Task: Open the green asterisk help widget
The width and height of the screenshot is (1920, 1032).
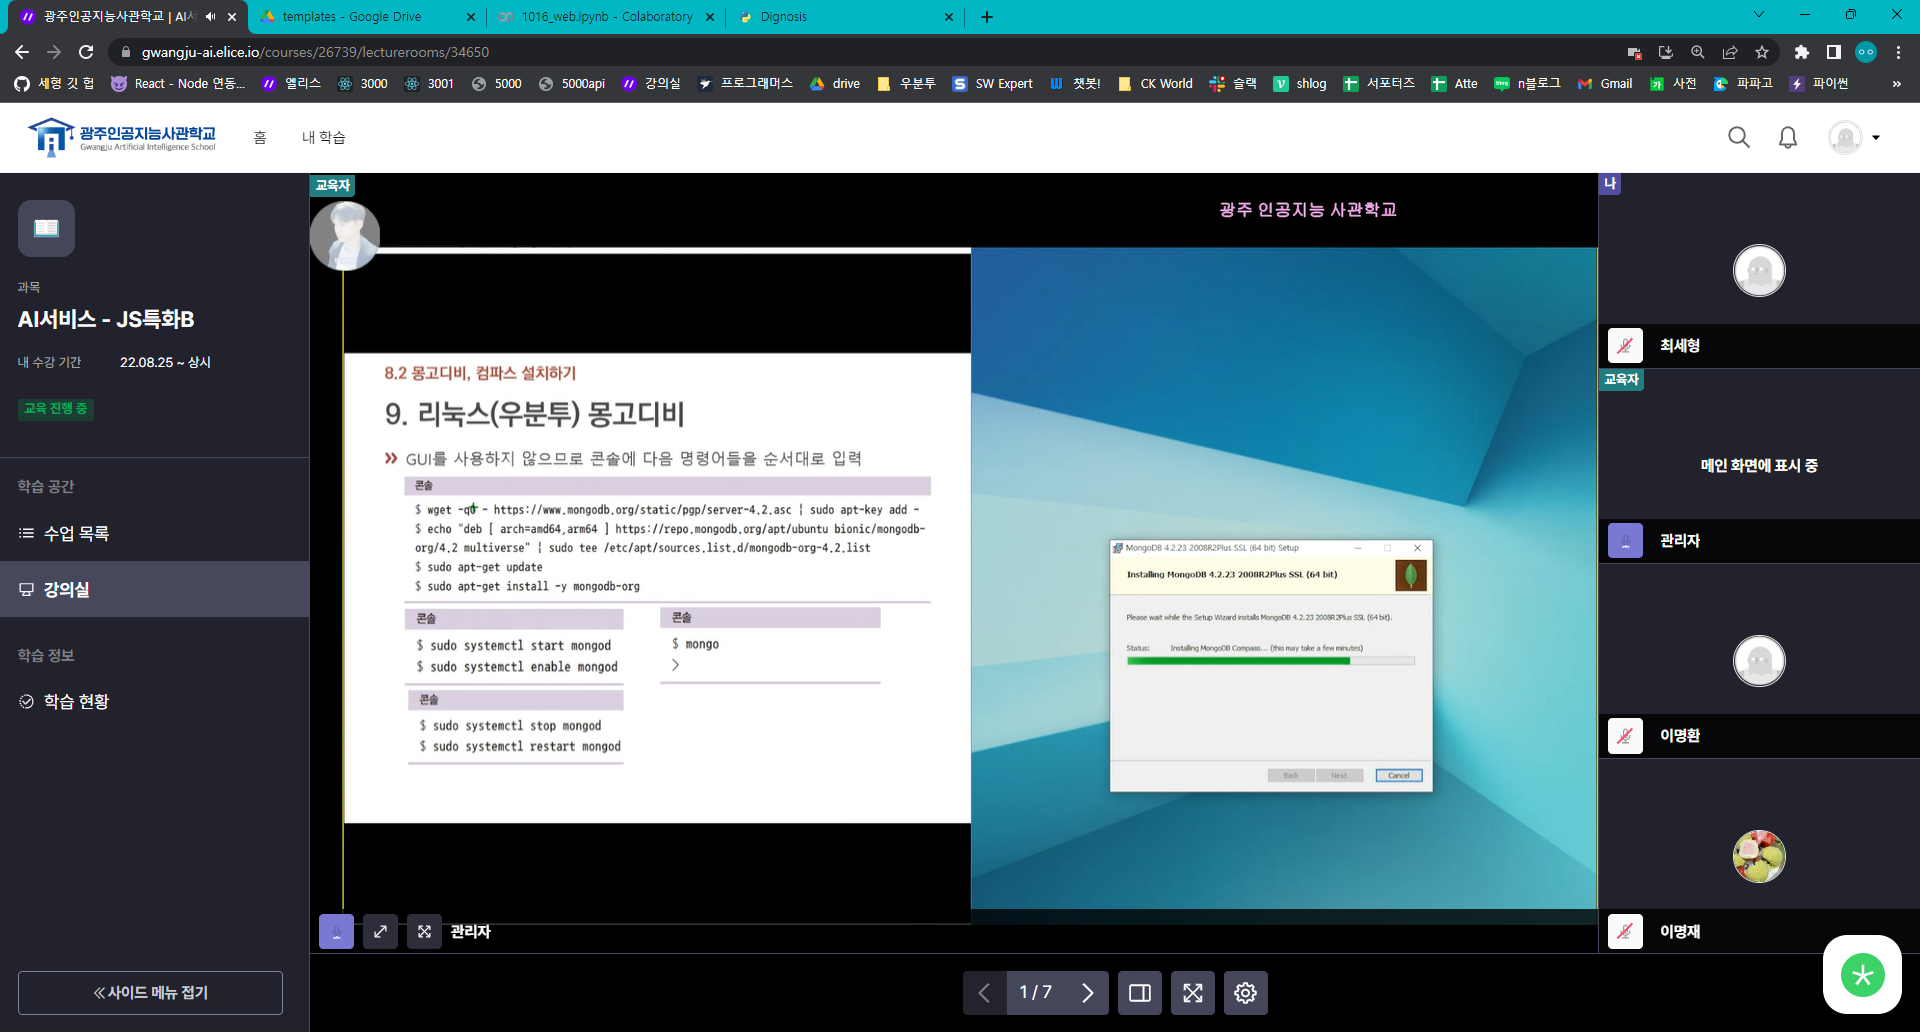Action: tap(1862, 974)
